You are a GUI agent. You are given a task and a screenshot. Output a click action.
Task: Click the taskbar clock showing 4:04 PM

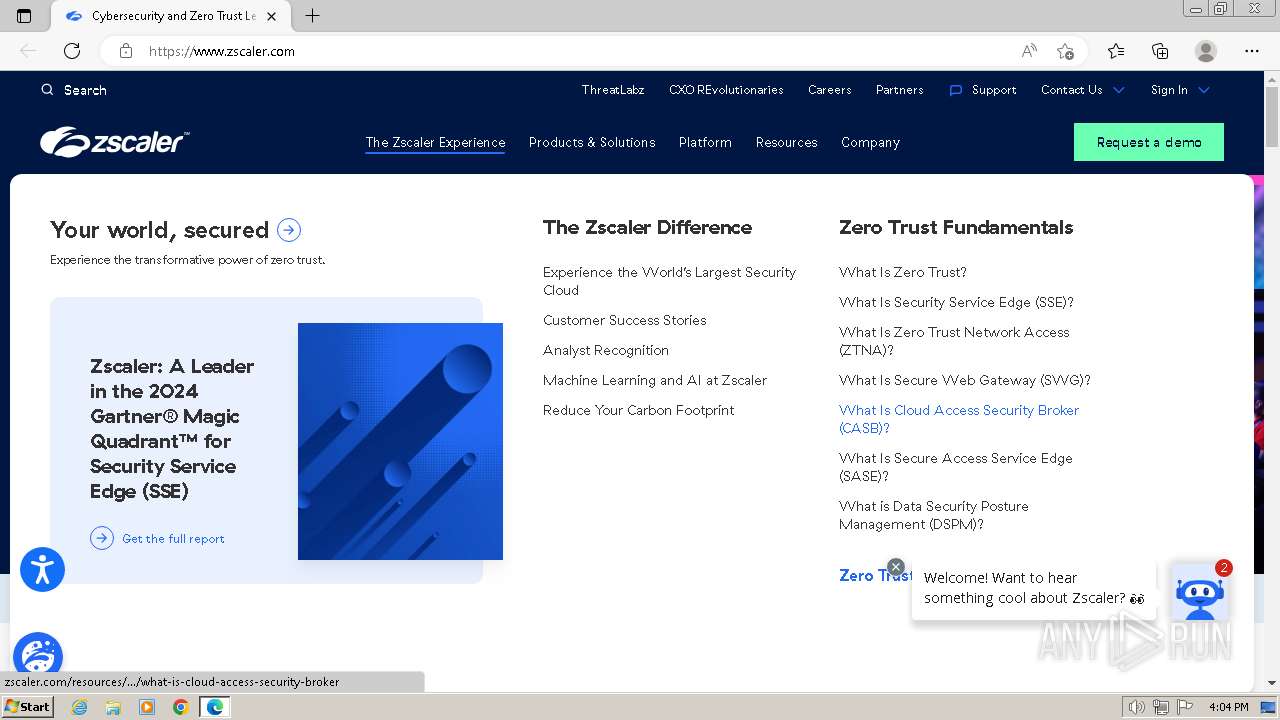[1228, 707]
